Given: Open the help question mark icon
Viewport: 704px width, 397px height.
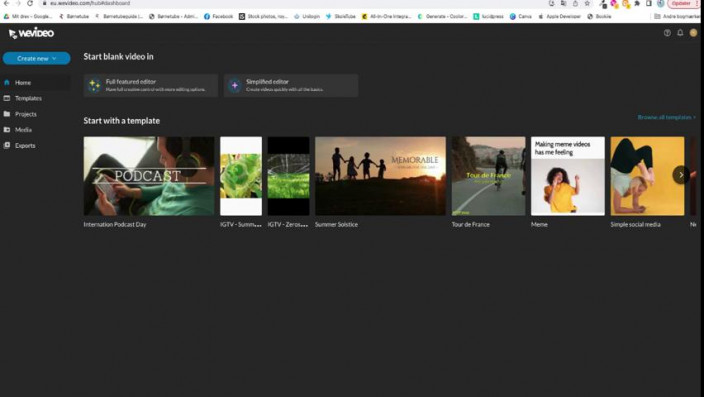Looking at the screenshot, I should (x=667, y=33).
